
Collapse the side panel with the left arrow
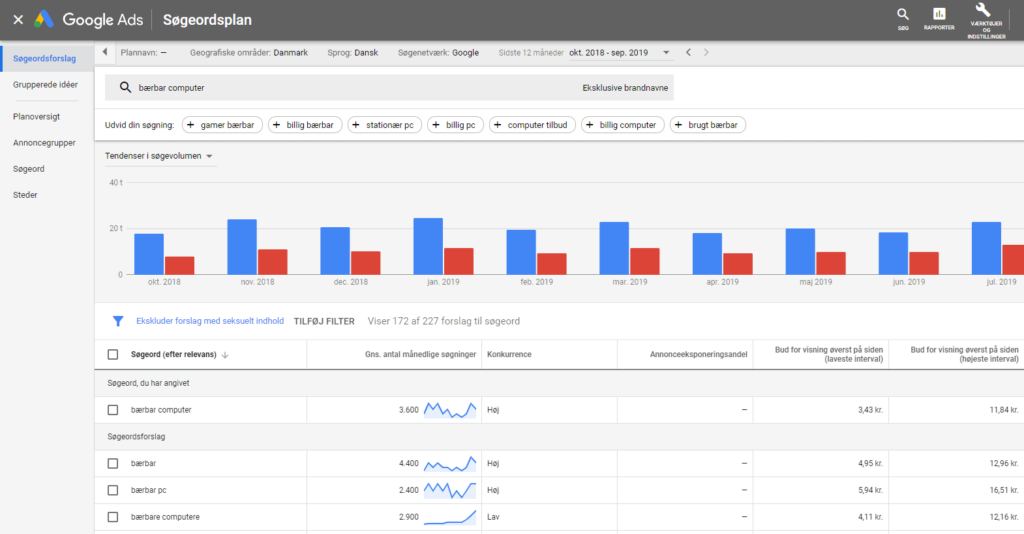105,52
